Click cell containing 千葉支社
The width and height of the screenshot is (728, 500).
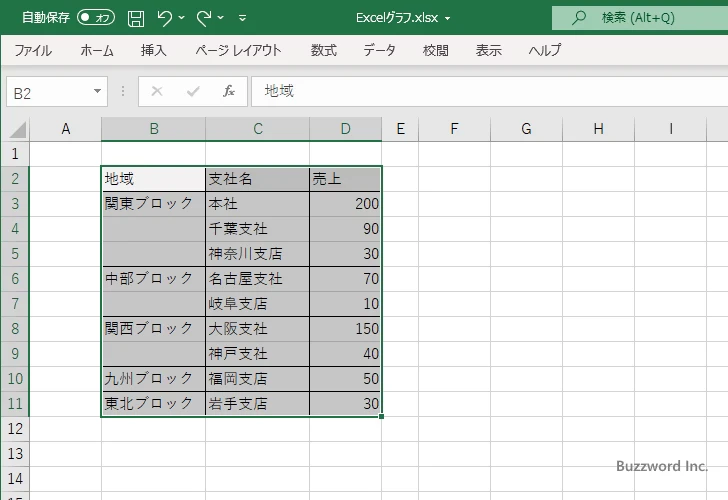pos(258,229)
